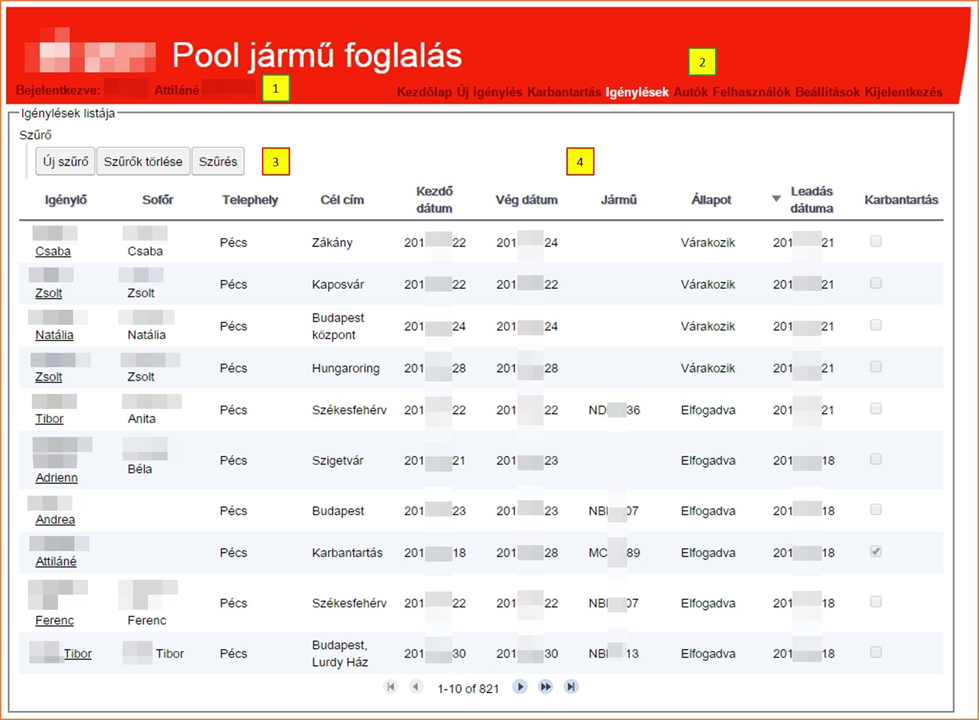Tick the Karbantartás checkbox in the Zákány row

click(x=876, y=241)
